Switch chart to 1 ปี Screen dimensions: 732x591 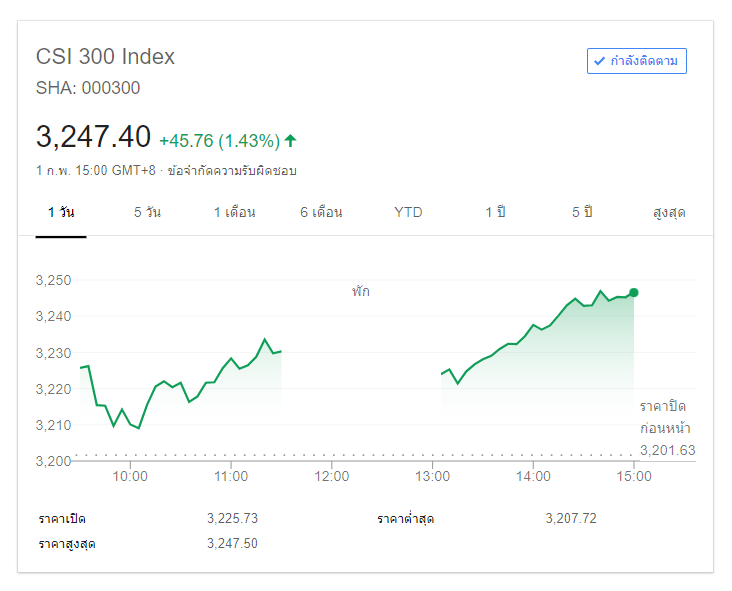[x=494, y=212]
